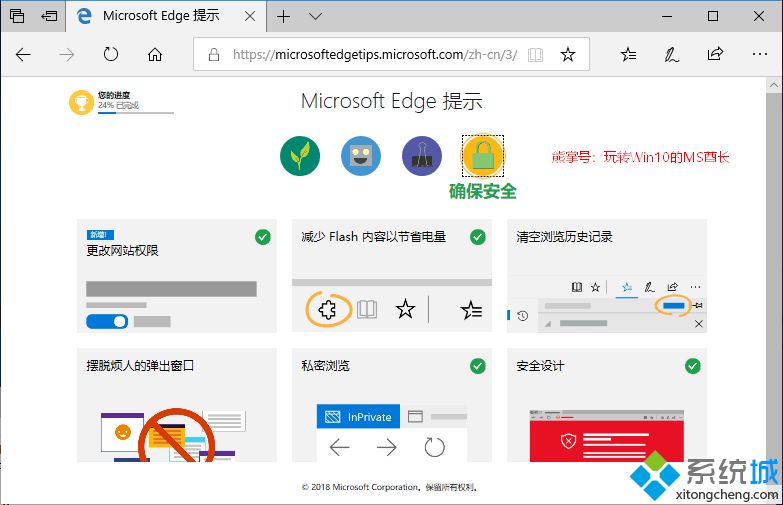Viewport: 783px width, 505px height.
Task: Click the vertical scrollbar up arrow
Action: 774,85
